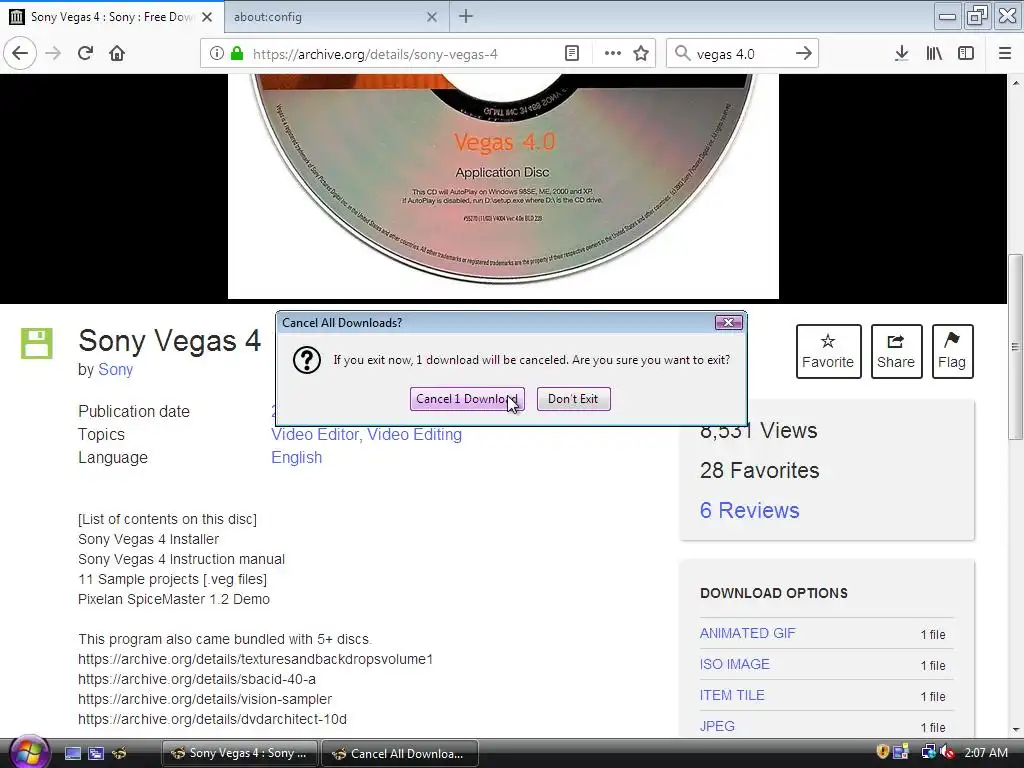1024x768 pixels.
Task: Open JPEG download option
Action: tap(717, 726)
